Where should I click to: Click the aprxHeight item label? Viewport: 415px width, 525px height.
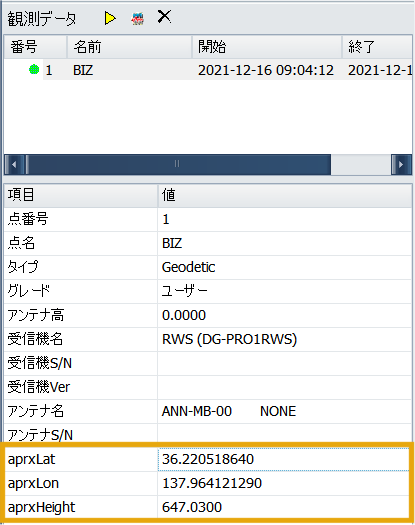click(x=41, y=508)
